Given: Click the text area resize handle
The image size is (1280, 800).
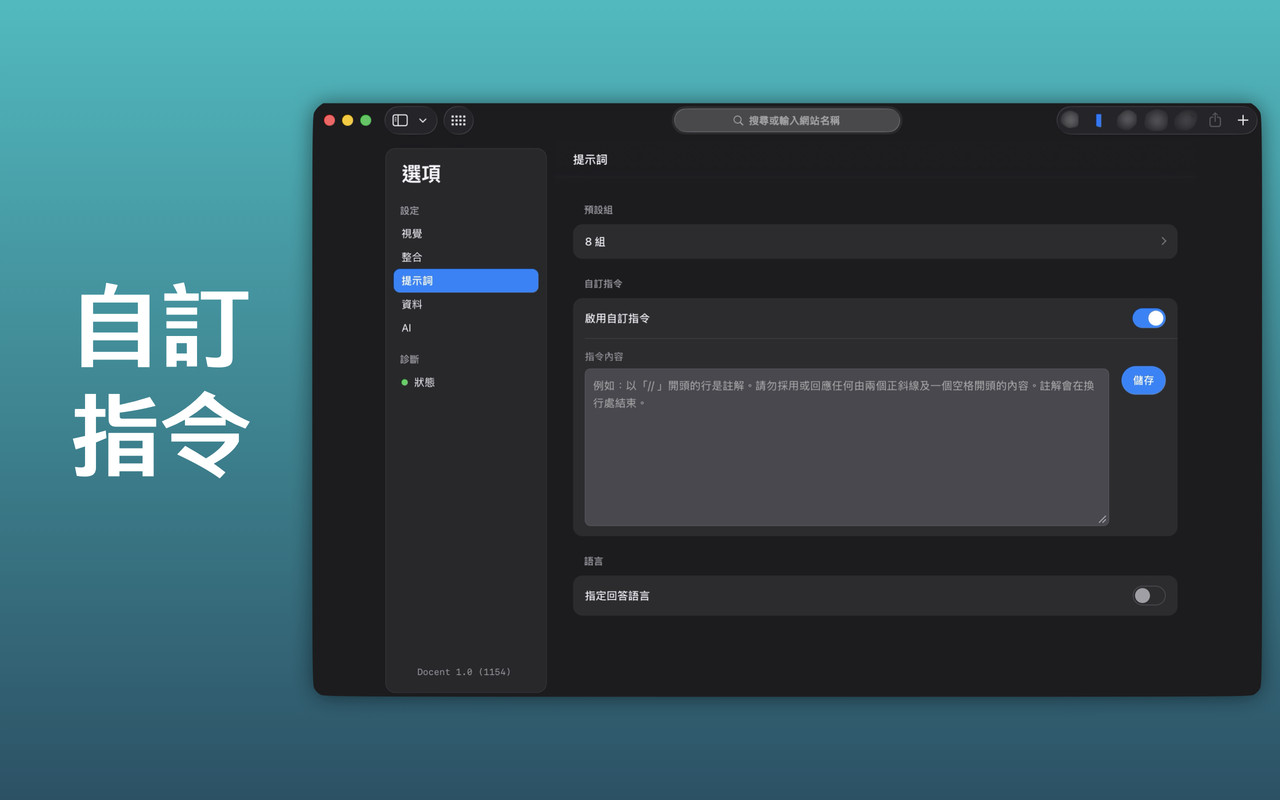Looking at the screenshot, I should (1102, 519).
